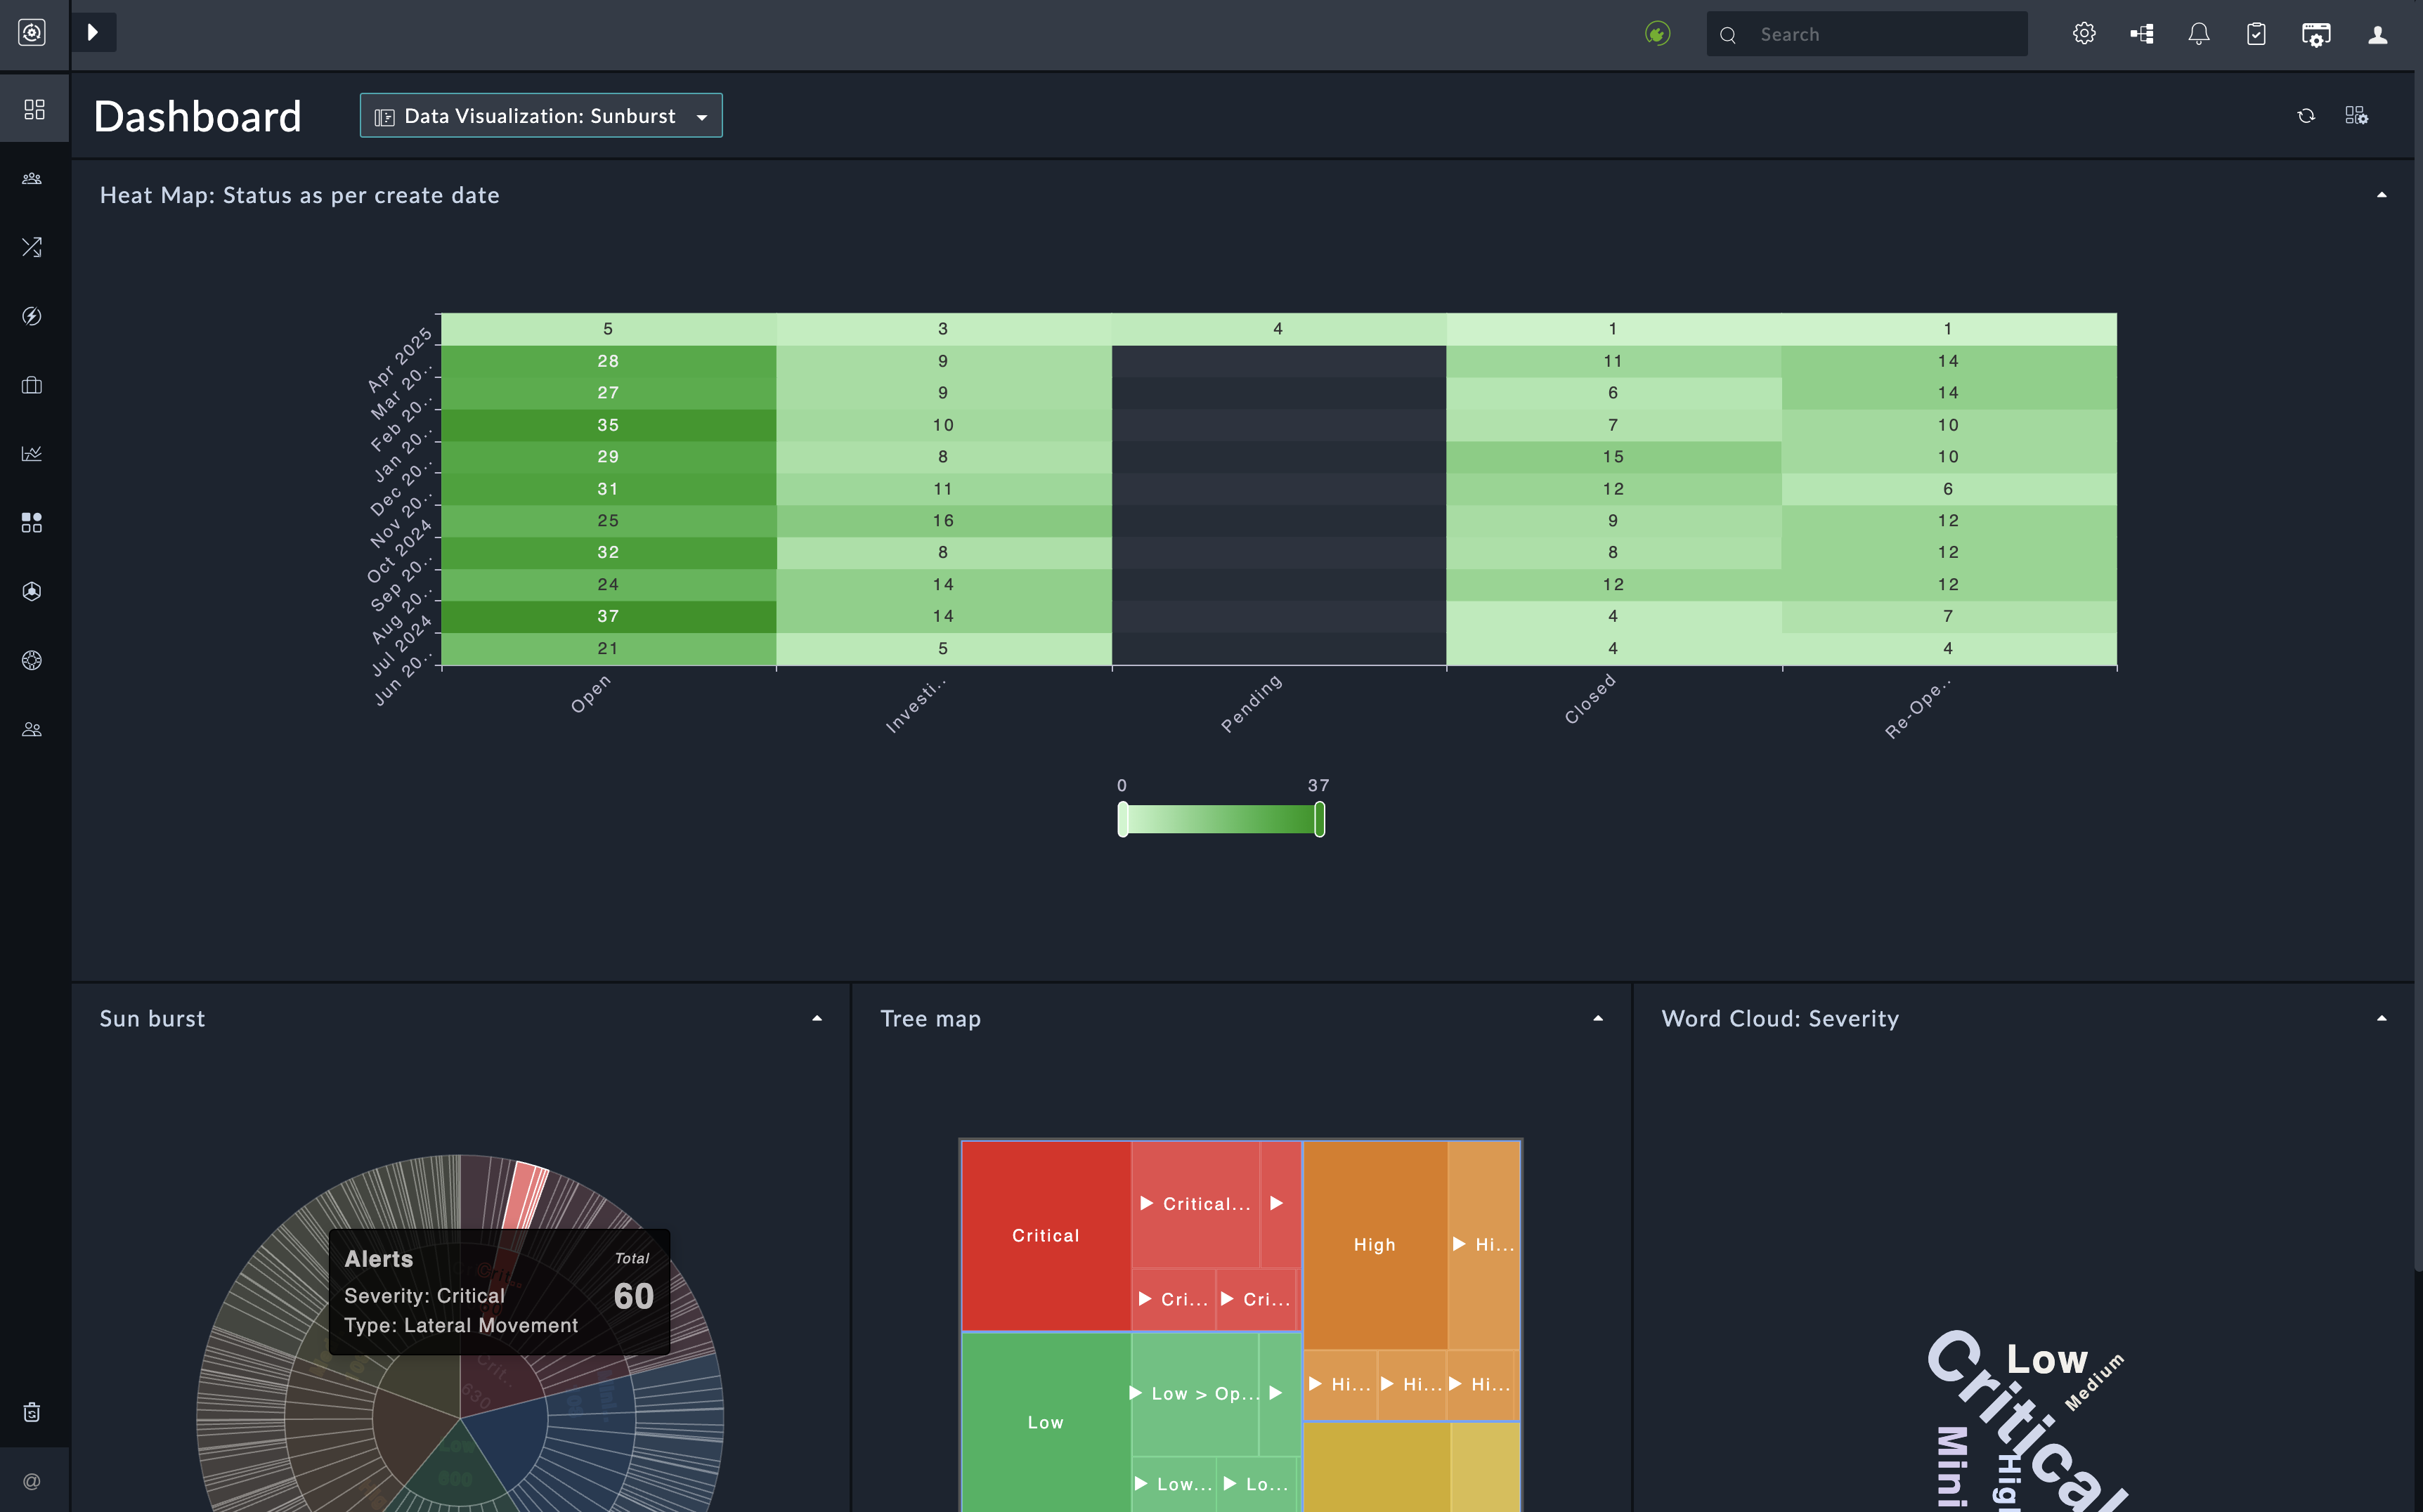This screenshot has width=2423, height=1512.
Task: Click the hierarchy tree icon in top bar
Action: (2141, 34)
